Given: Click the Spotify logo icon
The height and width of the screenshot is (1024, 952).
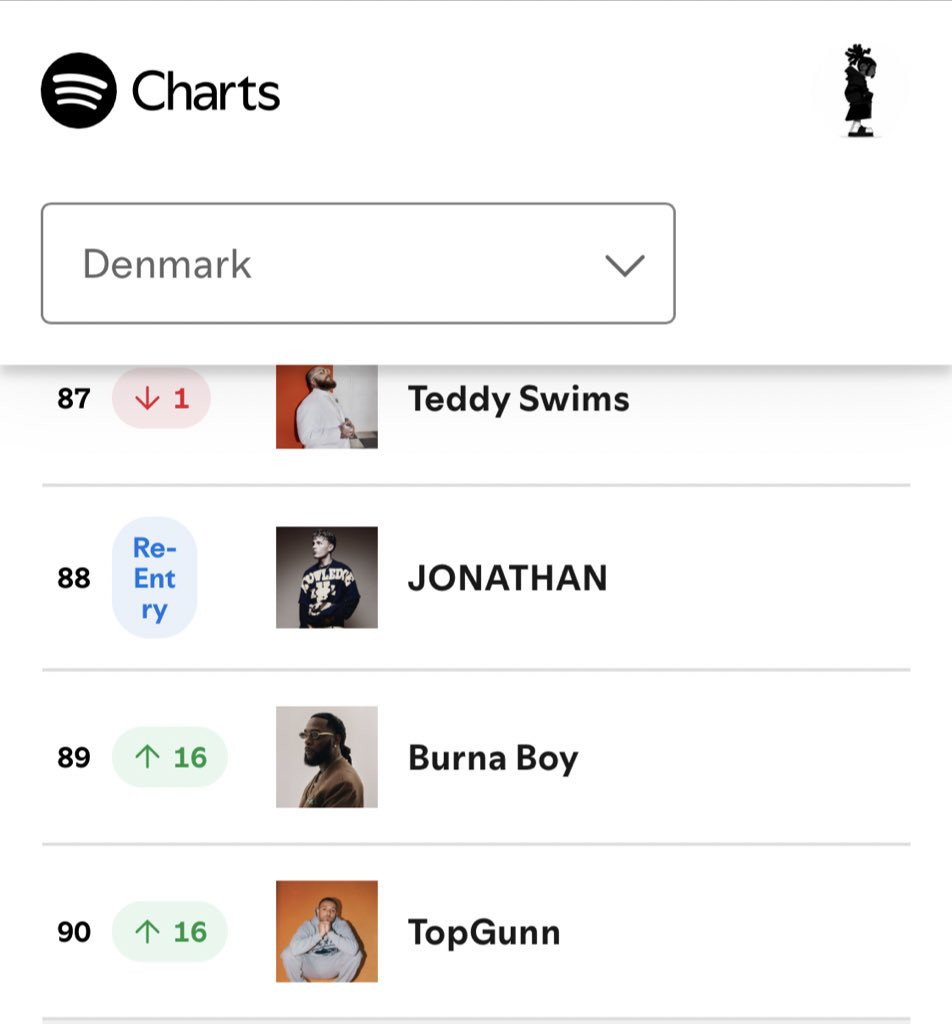Looking at the screenshot, I should [79, 91].
